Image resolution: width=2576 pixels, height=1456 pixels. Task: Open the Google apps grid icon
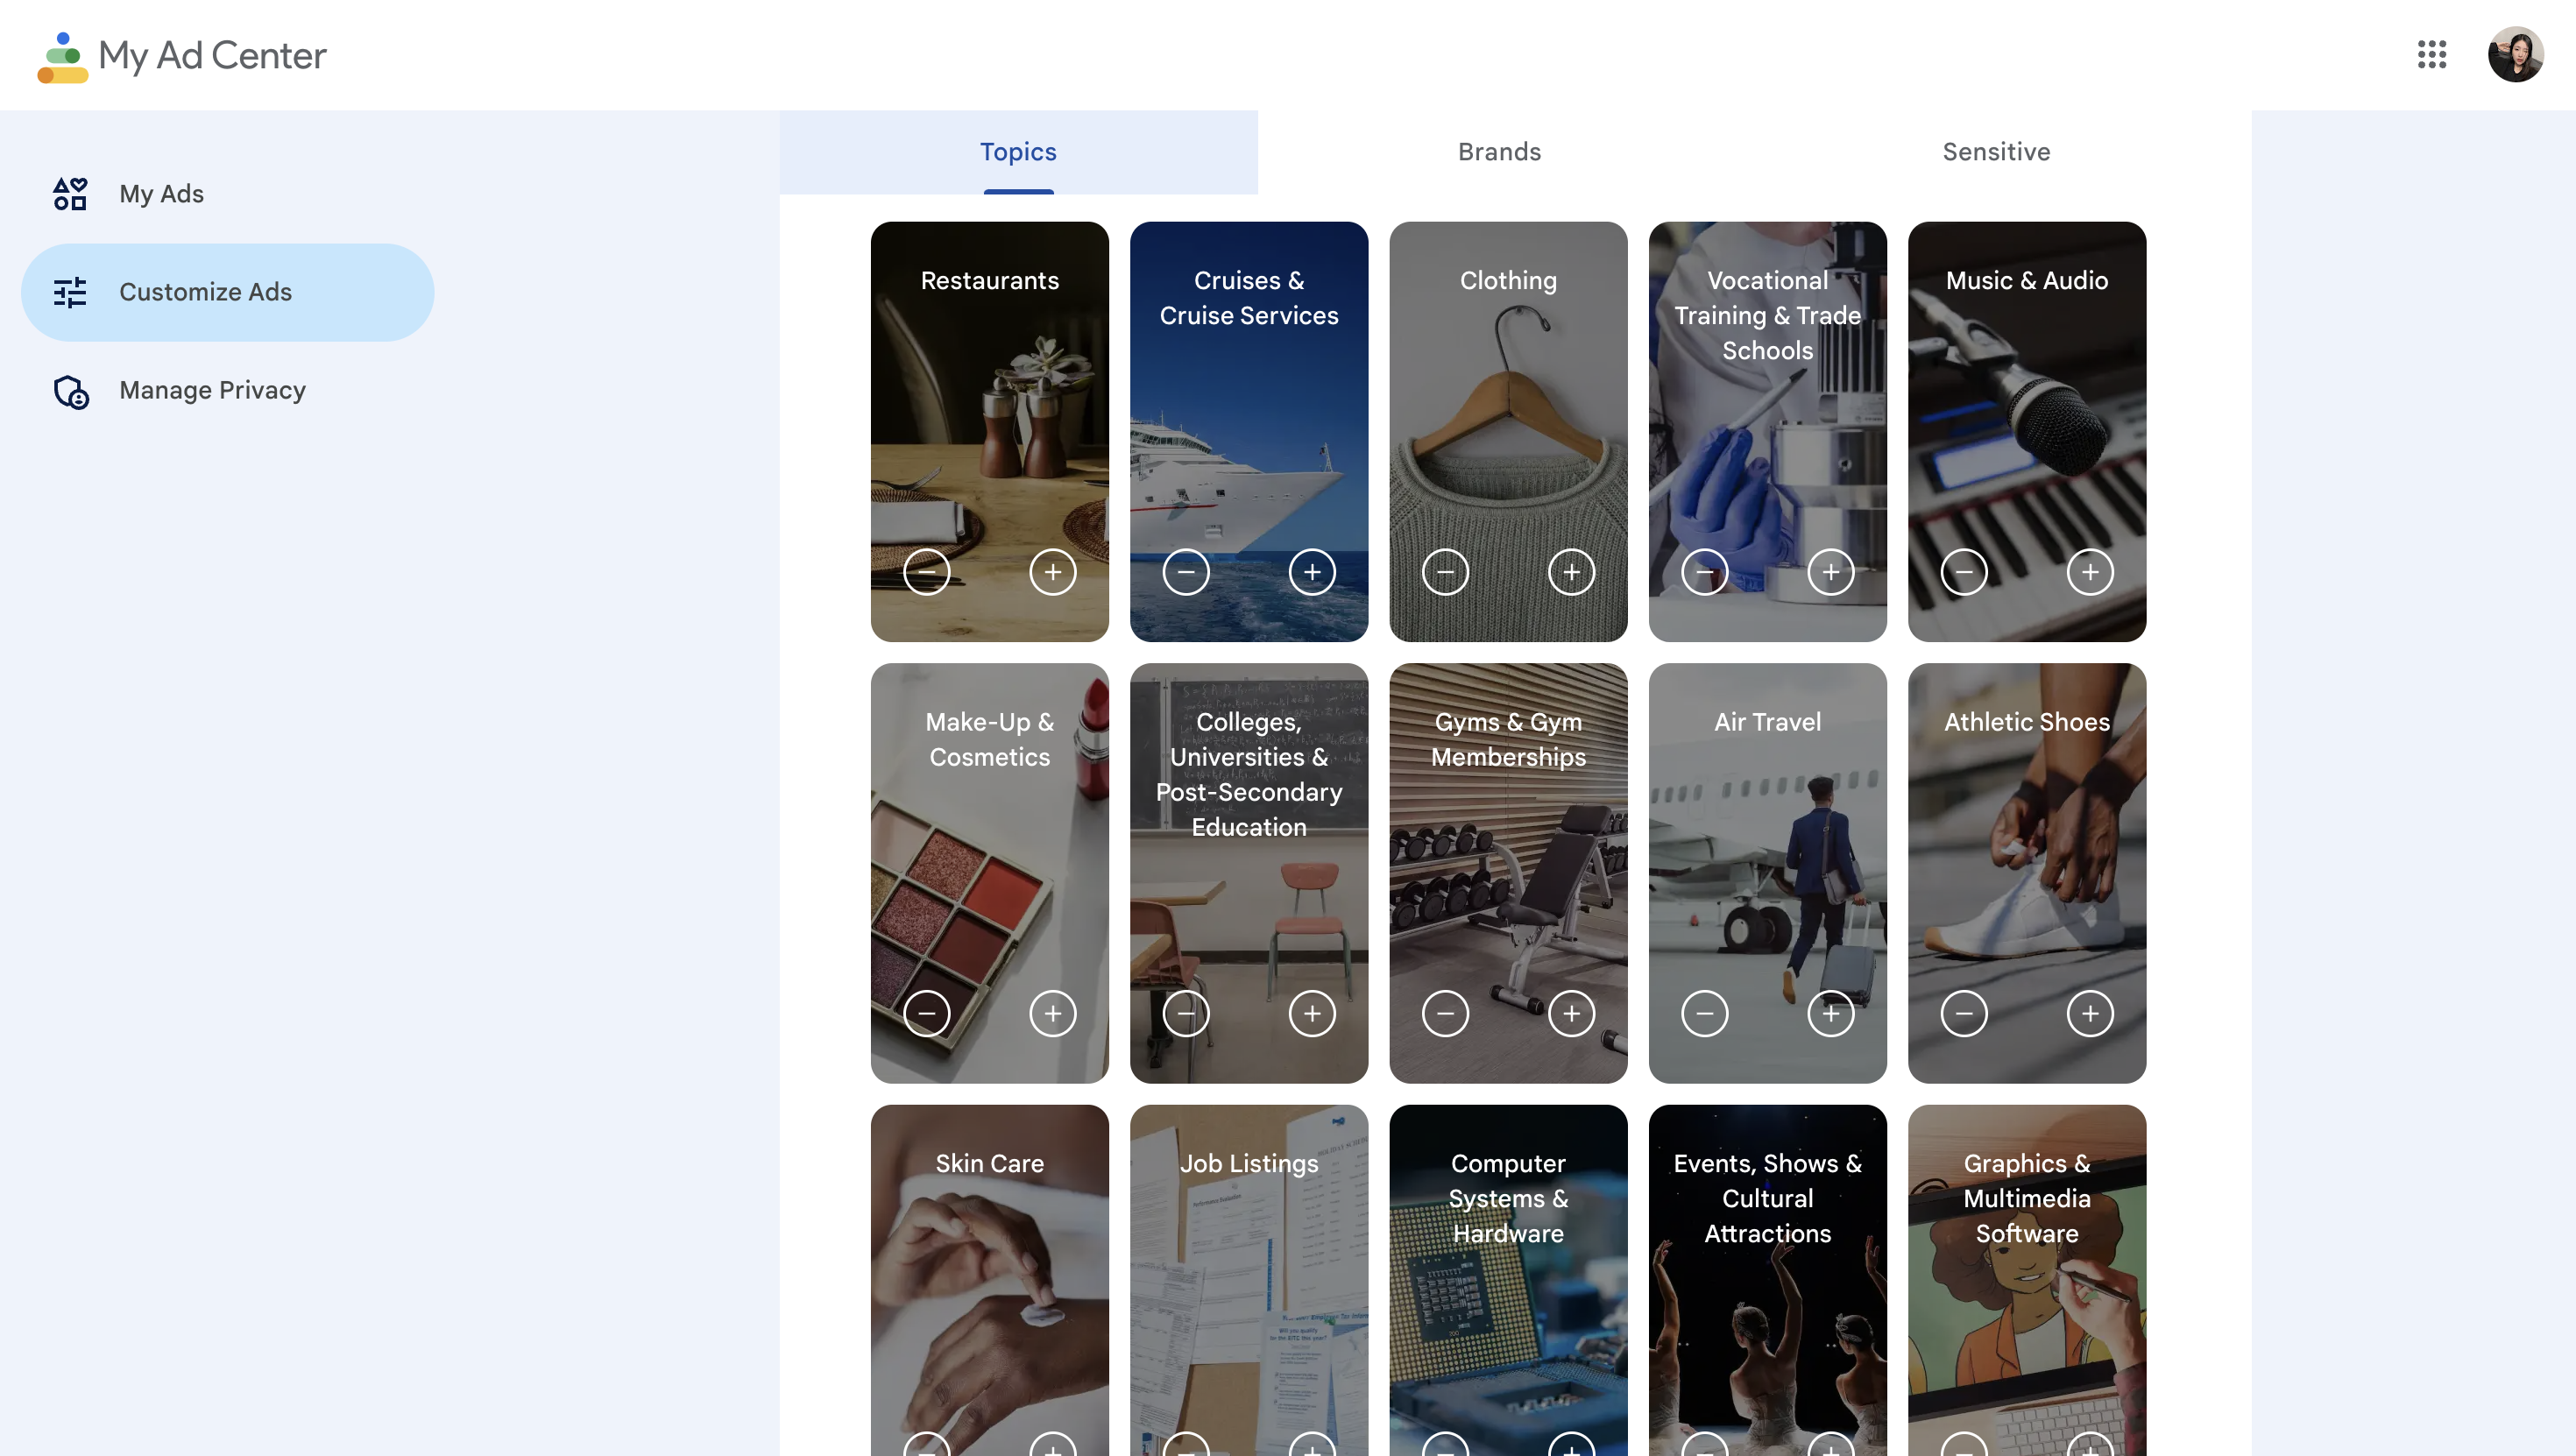click(x=2432, y=54)
